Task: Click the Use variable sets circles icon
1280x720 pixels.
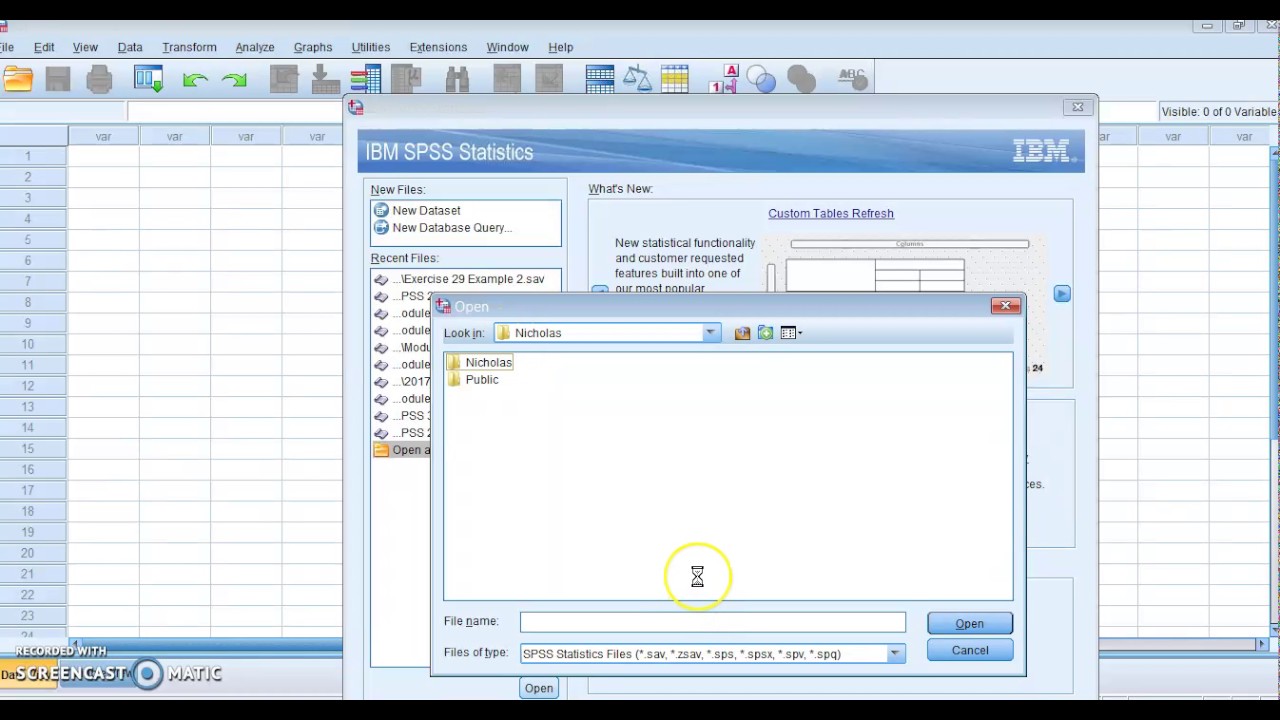Action: (x=762, y=79)
